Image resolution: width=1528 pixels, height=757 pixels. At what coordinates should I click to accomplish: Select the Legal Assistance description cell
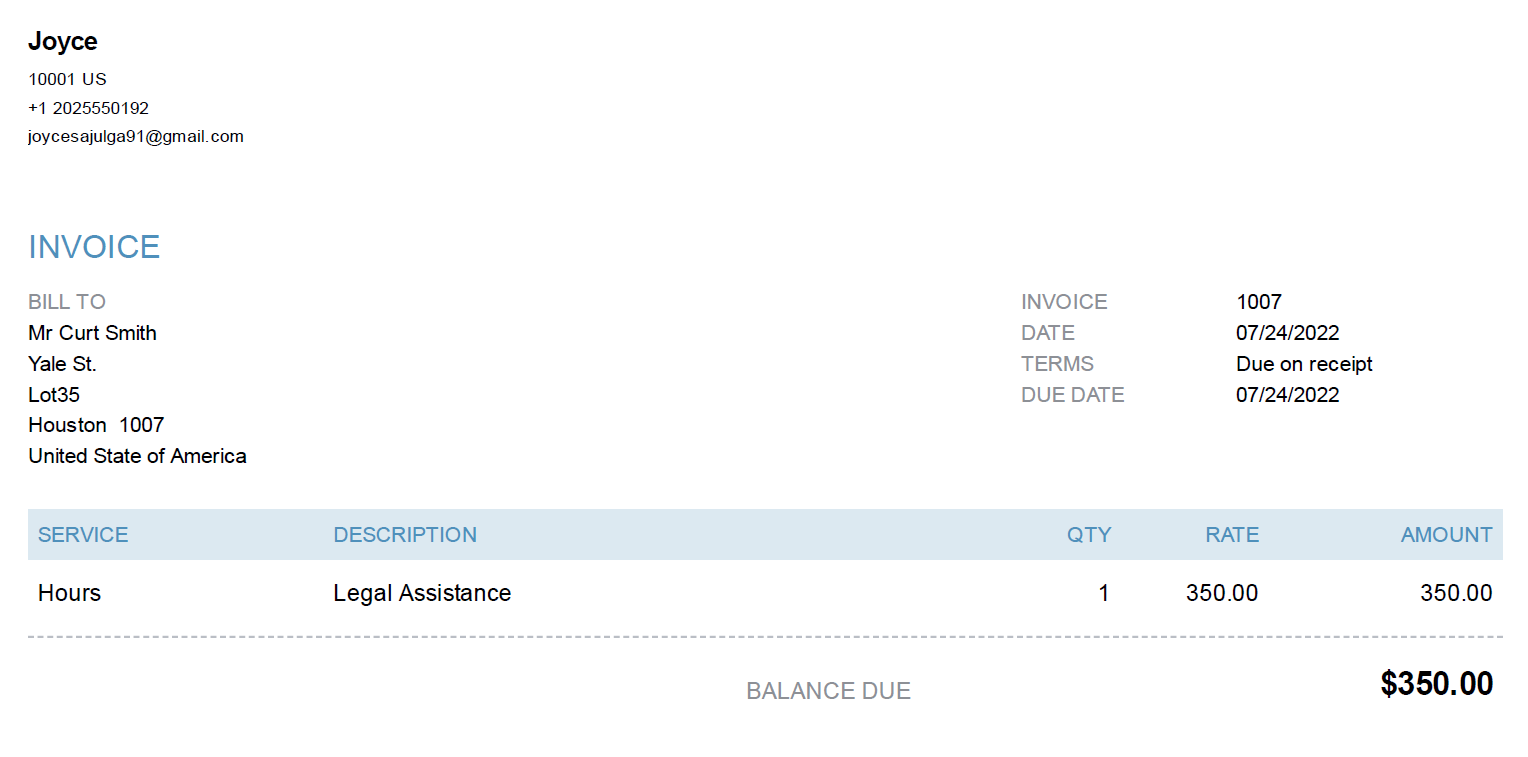422,593
